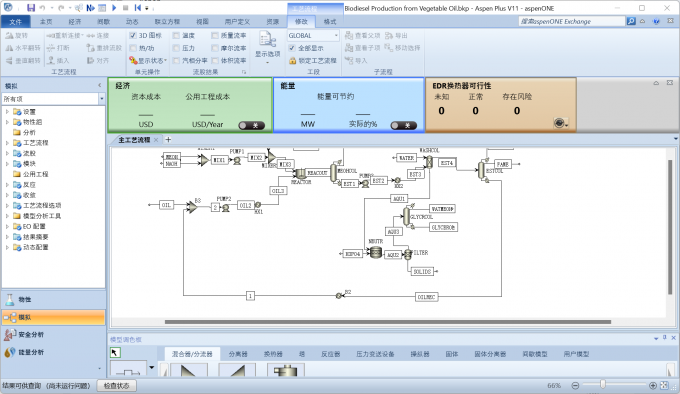Click the 物性 flask icon in navigation
The width and height of the screenshot is (680, 394).
click(x=10, y=299)
